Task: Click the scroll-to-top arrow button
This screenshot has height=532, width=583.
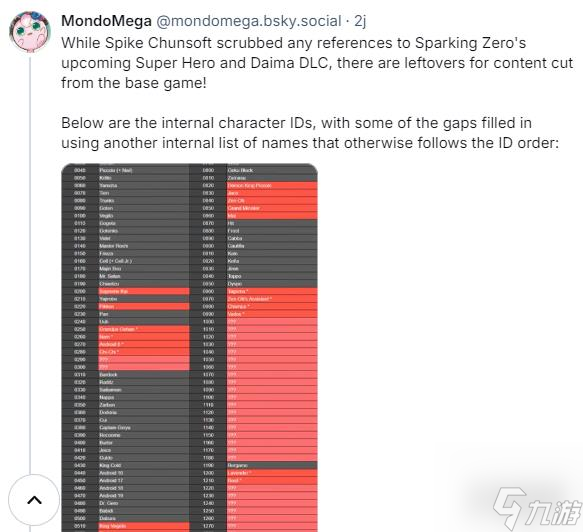Action: (x=34, y=500)
